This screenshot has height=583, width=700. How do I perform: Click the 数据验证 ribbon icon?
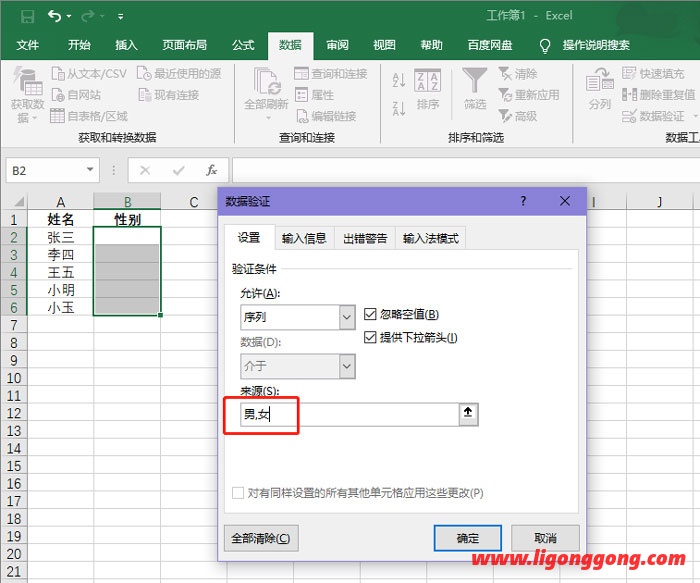[x=629, y=116]
